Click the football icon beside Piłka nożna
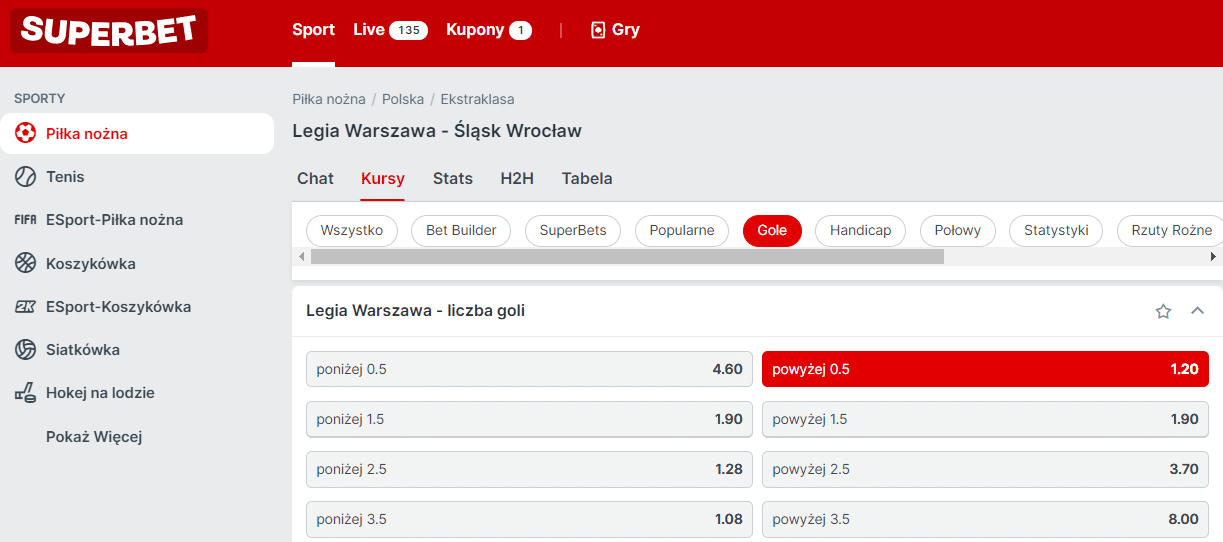The height and width of the screenshot is (542, 1223). pos(25,133)
